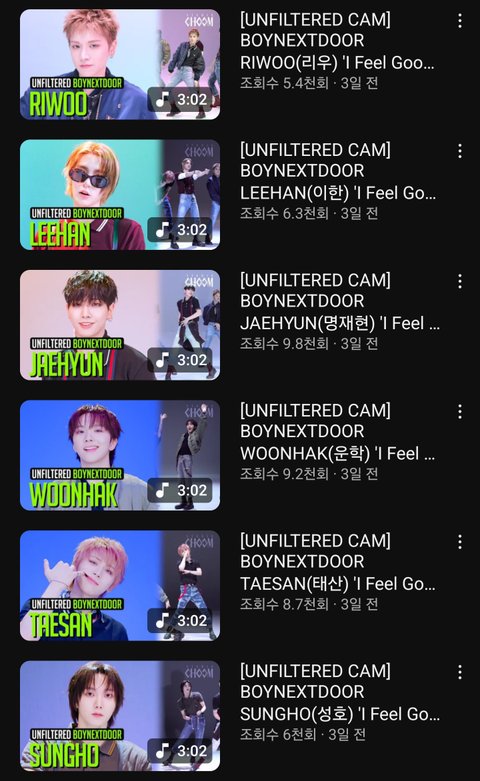Open more options for JAEHYUN video

[460, 281]
